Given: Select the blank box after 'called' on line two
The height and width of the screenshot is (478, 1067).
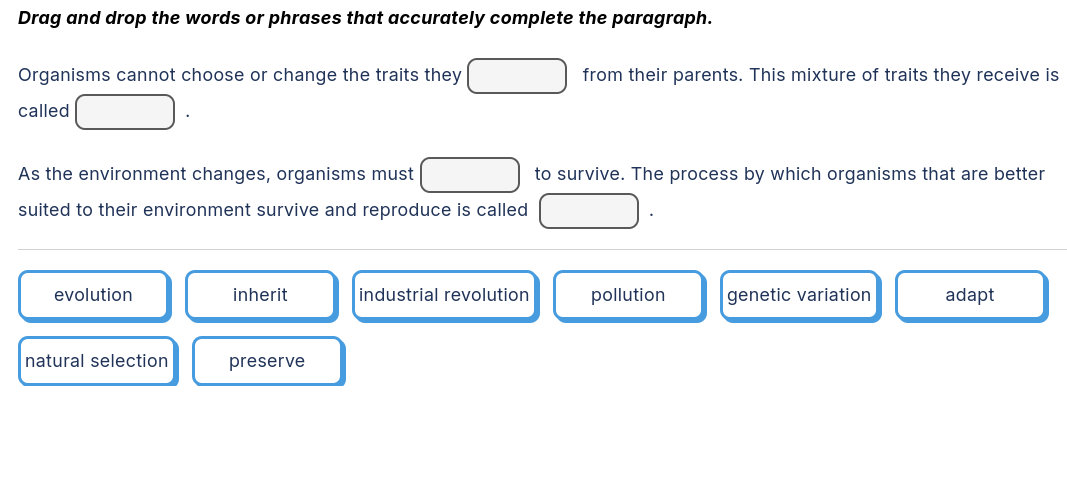Looking at the screenshot, I should tap(125, 112).
